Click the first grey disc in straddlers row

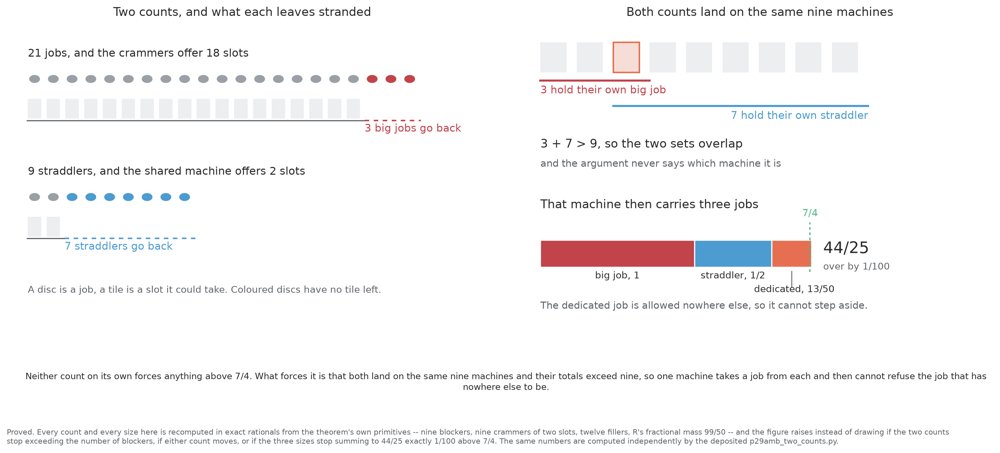coord(34,197)
